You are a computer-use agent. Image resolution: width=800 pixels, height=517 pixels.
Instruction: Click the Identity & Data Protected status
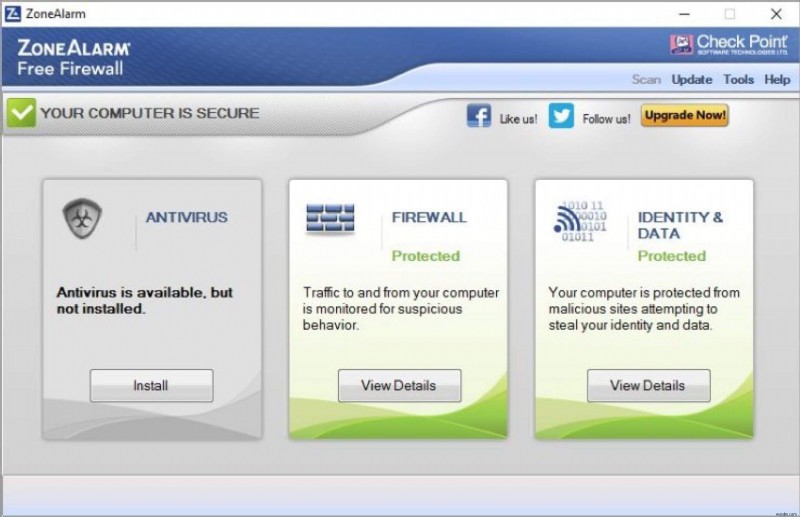(671, 256)
